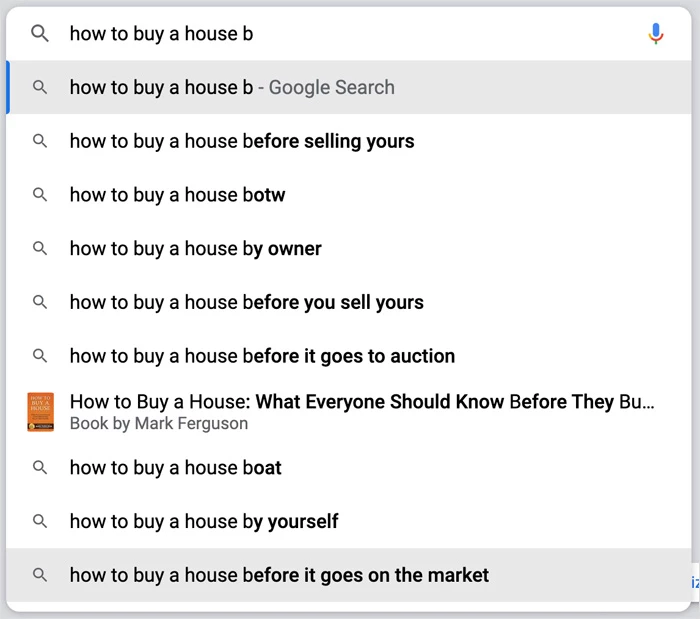This screenshot has width=700, height=619.
Task: Open the 'How to Buy a House' book result
Action: [362, 411]
